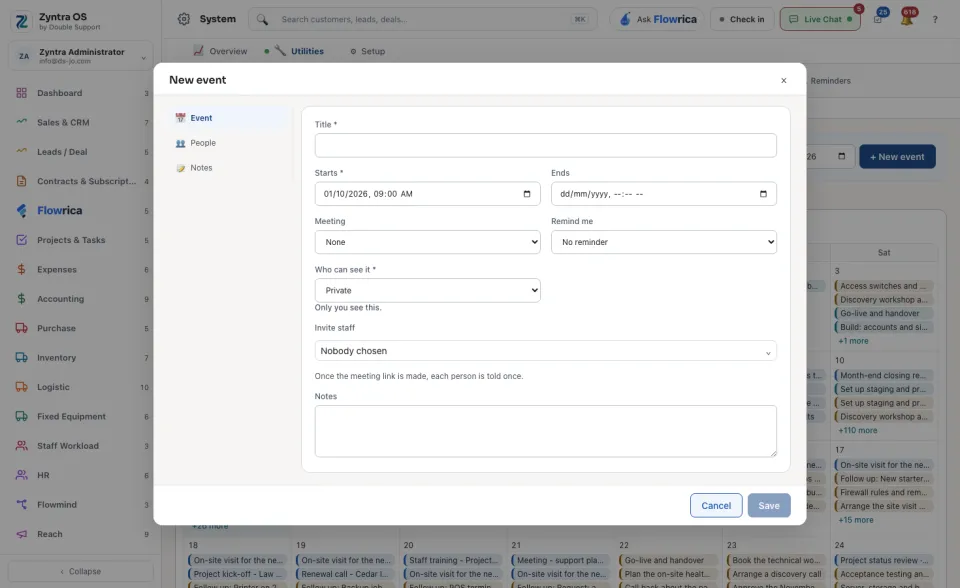This screenshot has height=588, width=960.
Task: Expand the Invite staff selector
Action: pos(546,351)
